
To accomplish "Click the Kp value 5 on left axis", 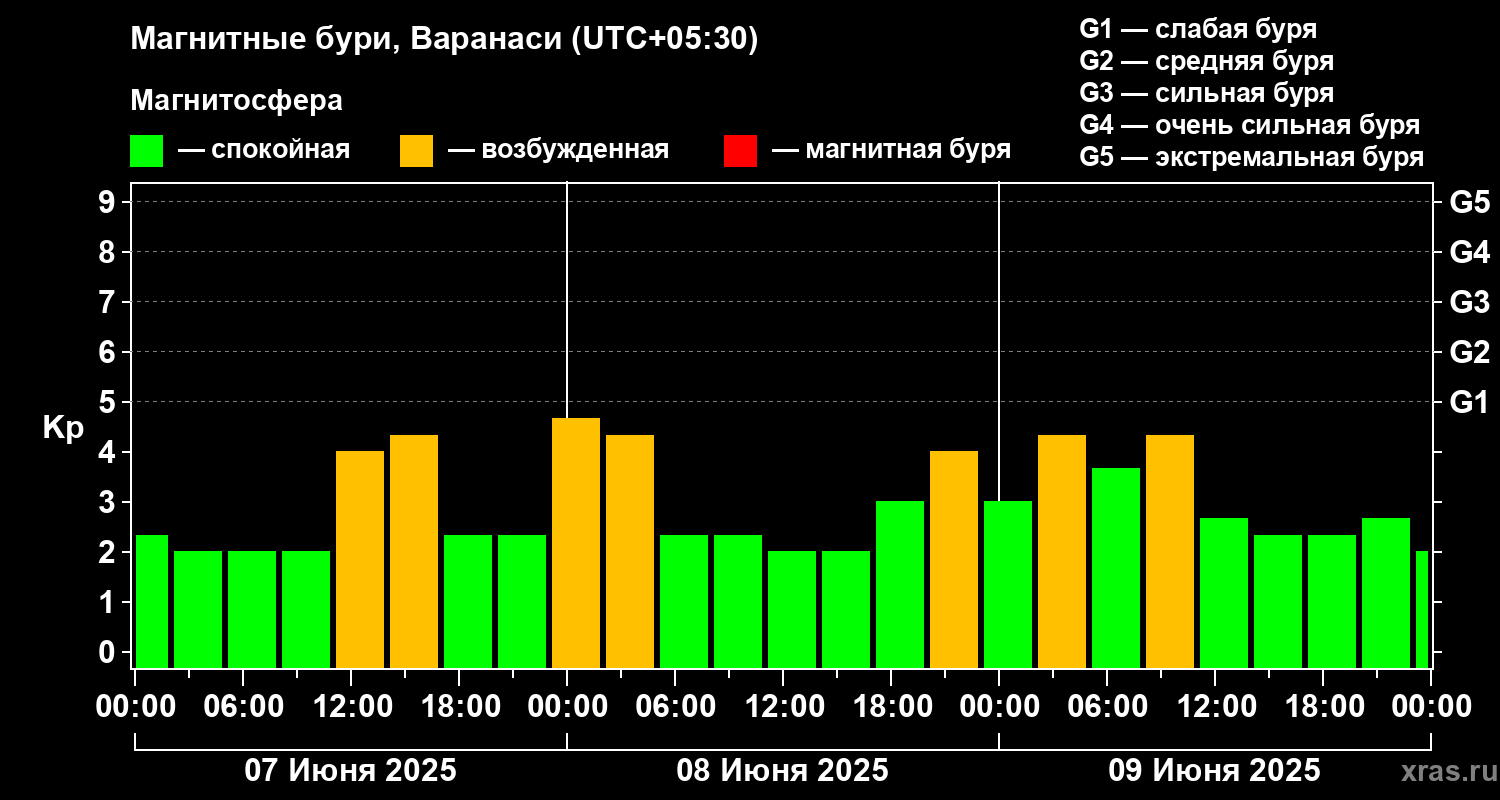I will (109, 402).
